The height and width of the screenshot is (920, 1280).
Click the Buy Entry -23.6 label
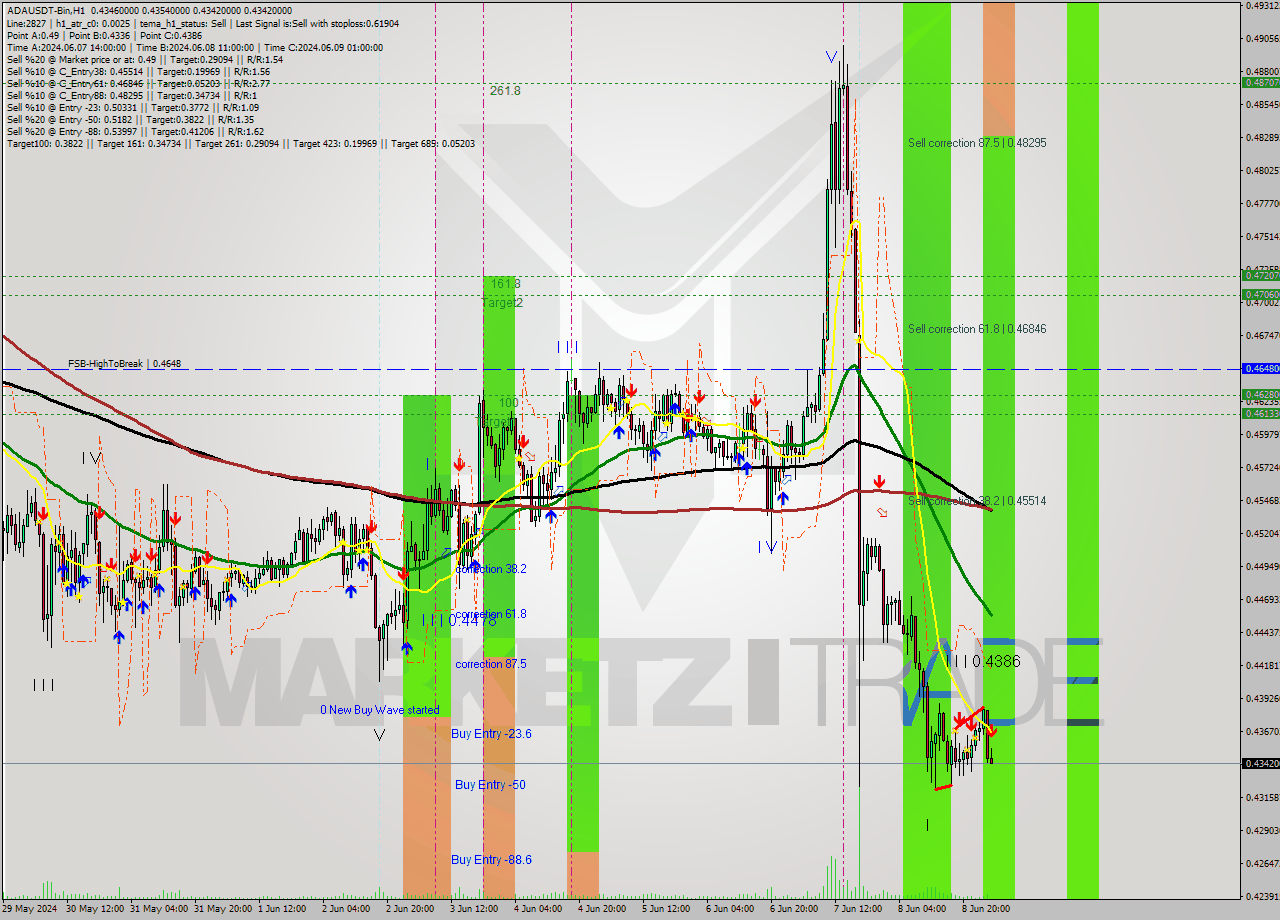[x=491, y=734]
